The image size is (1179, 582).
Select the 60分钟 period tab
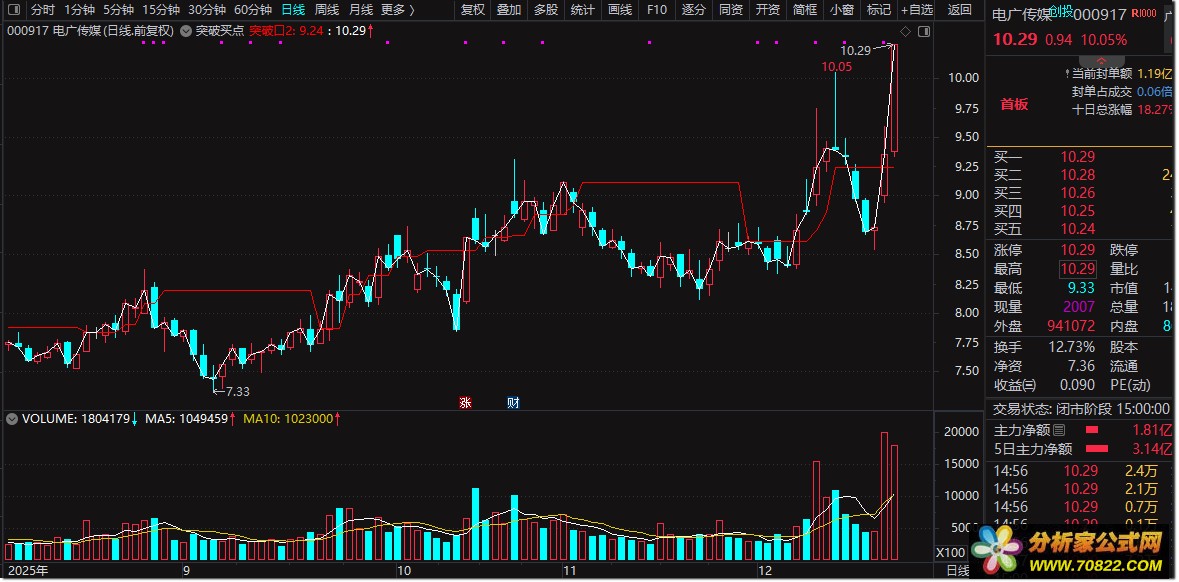253,10
